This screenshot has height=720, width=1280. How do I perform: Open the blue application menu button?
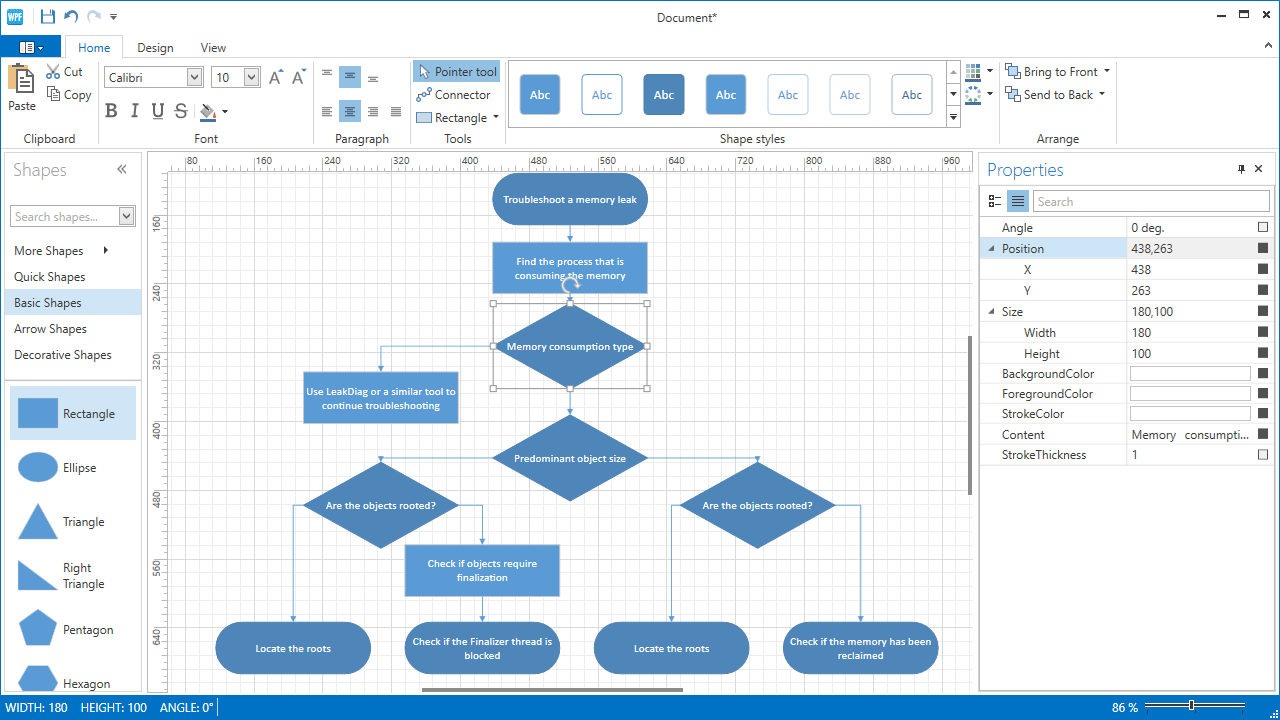coord(31,47)
